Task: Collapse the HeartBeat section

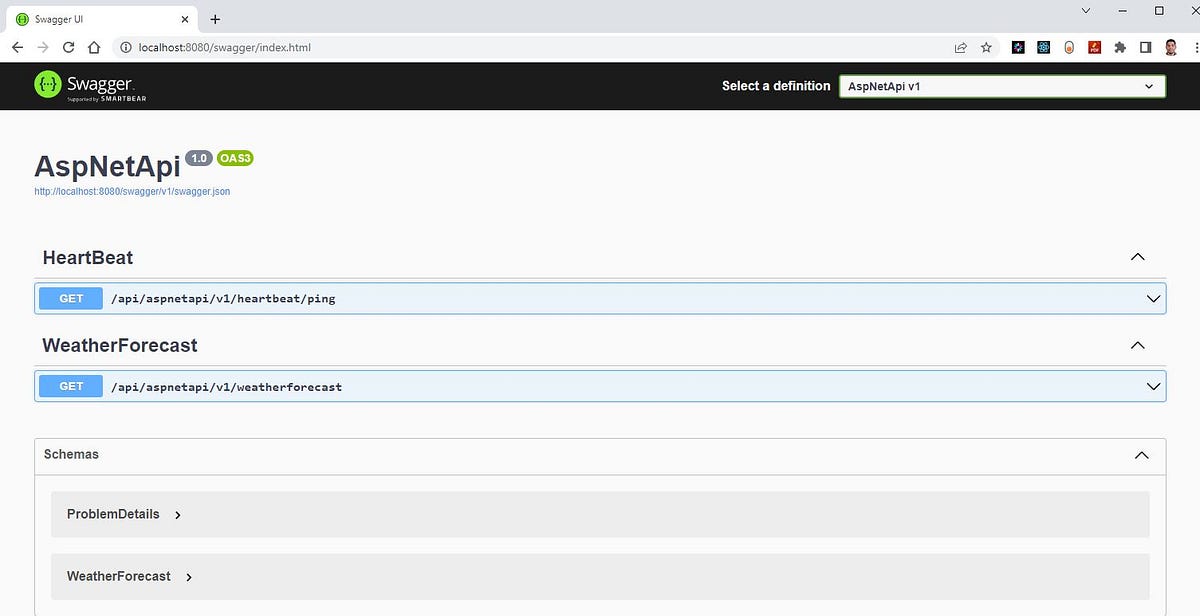Action: click(1137, 257)
